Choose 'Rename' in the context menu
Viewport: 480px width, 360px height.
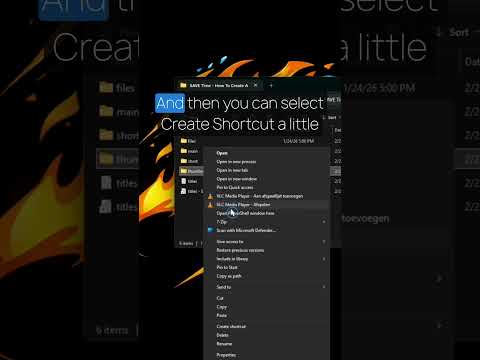[x=267, y=344]
